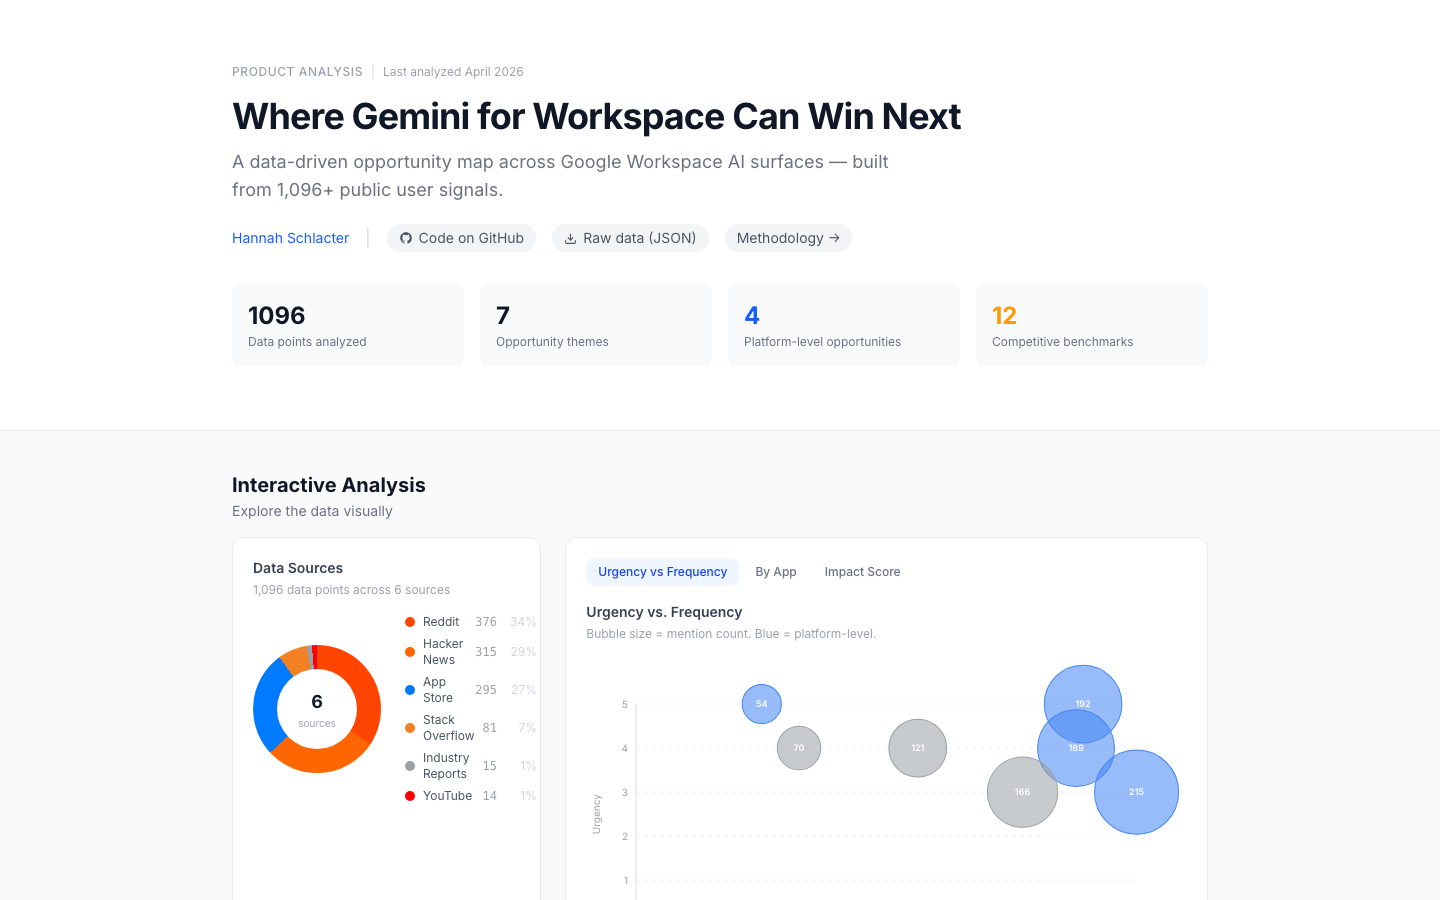Open Hannah Schlacter author link
Screen dimensions: 1440x900
tap(290, 238)
